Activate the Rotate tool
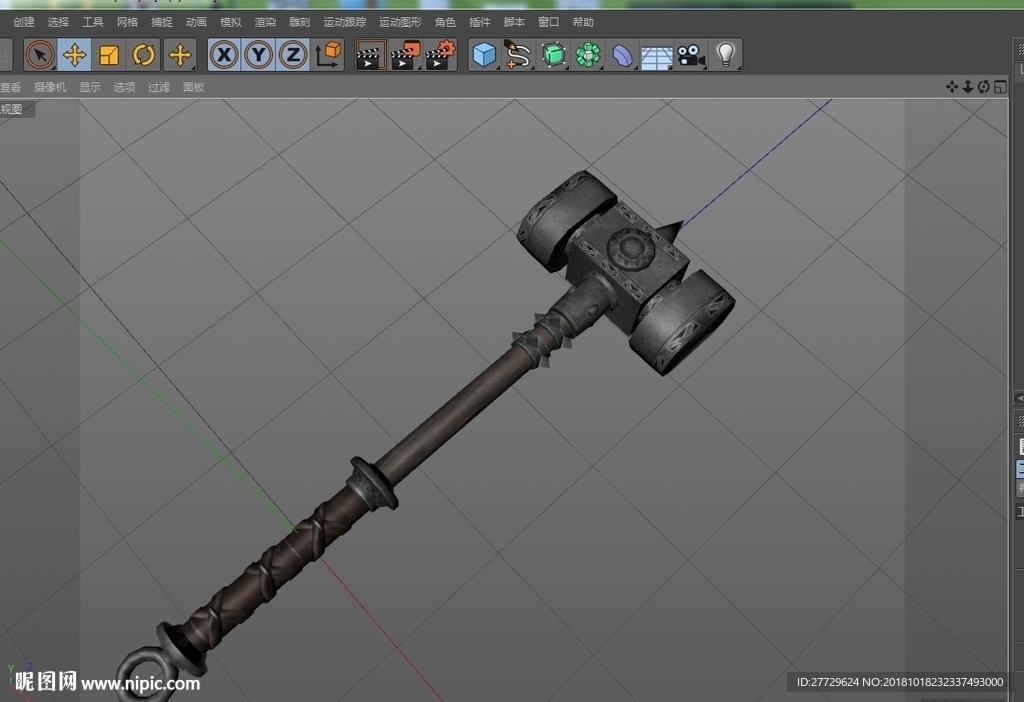Viewport: 1024px width, 702px height. coord(144,55)
